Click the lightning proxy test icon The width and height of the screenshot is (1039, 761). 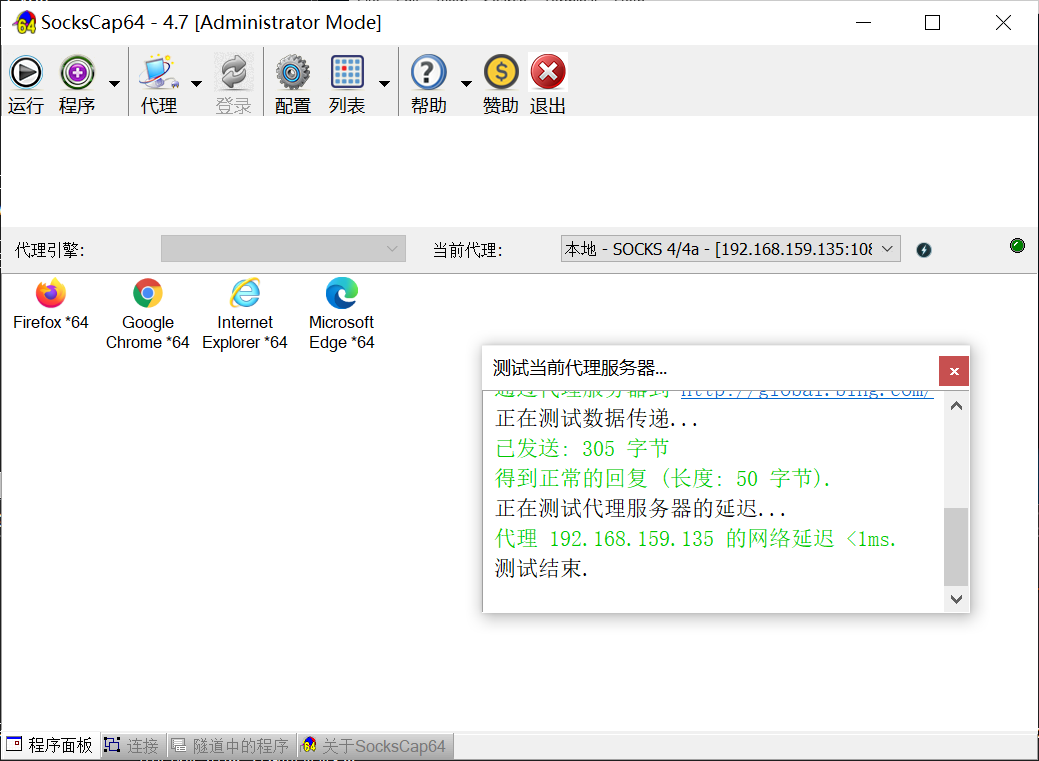coord(924,250)
